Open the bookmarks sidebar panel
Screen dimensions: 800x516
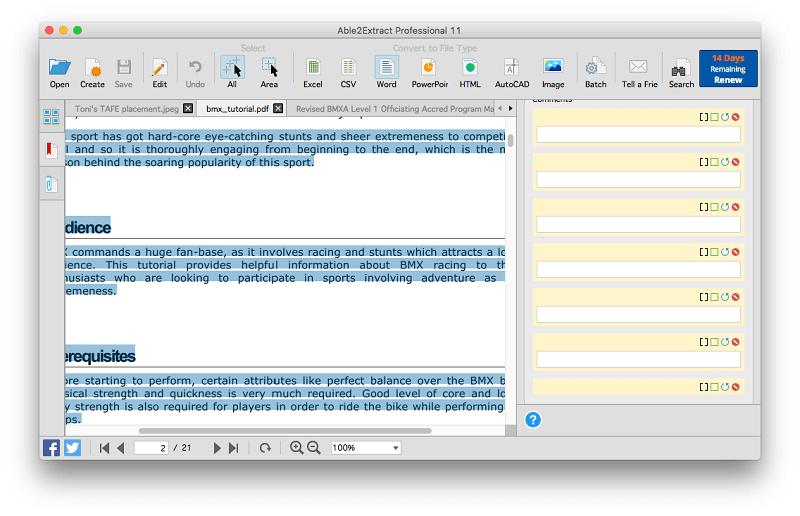coord(51,151)
